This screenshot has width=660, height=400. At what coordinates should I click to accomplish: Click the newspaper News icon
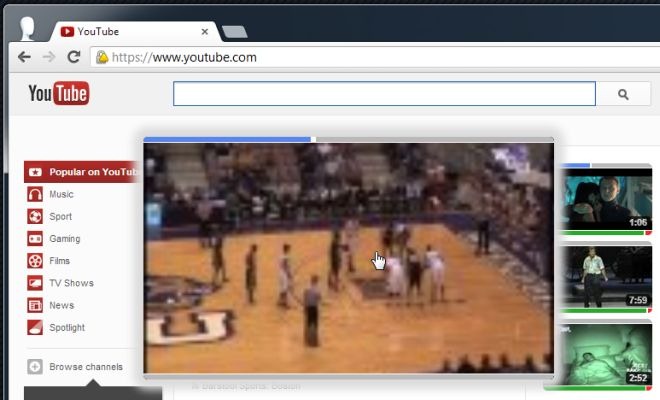click(x=35, y=305)
